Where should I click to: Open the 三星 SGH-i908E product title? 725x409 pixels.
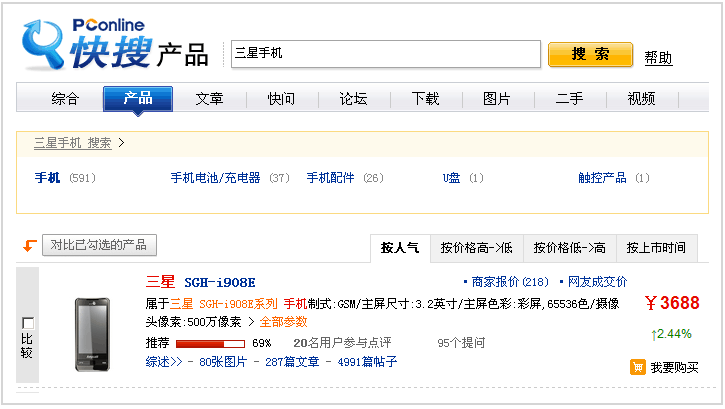click(x=200, y=282)
